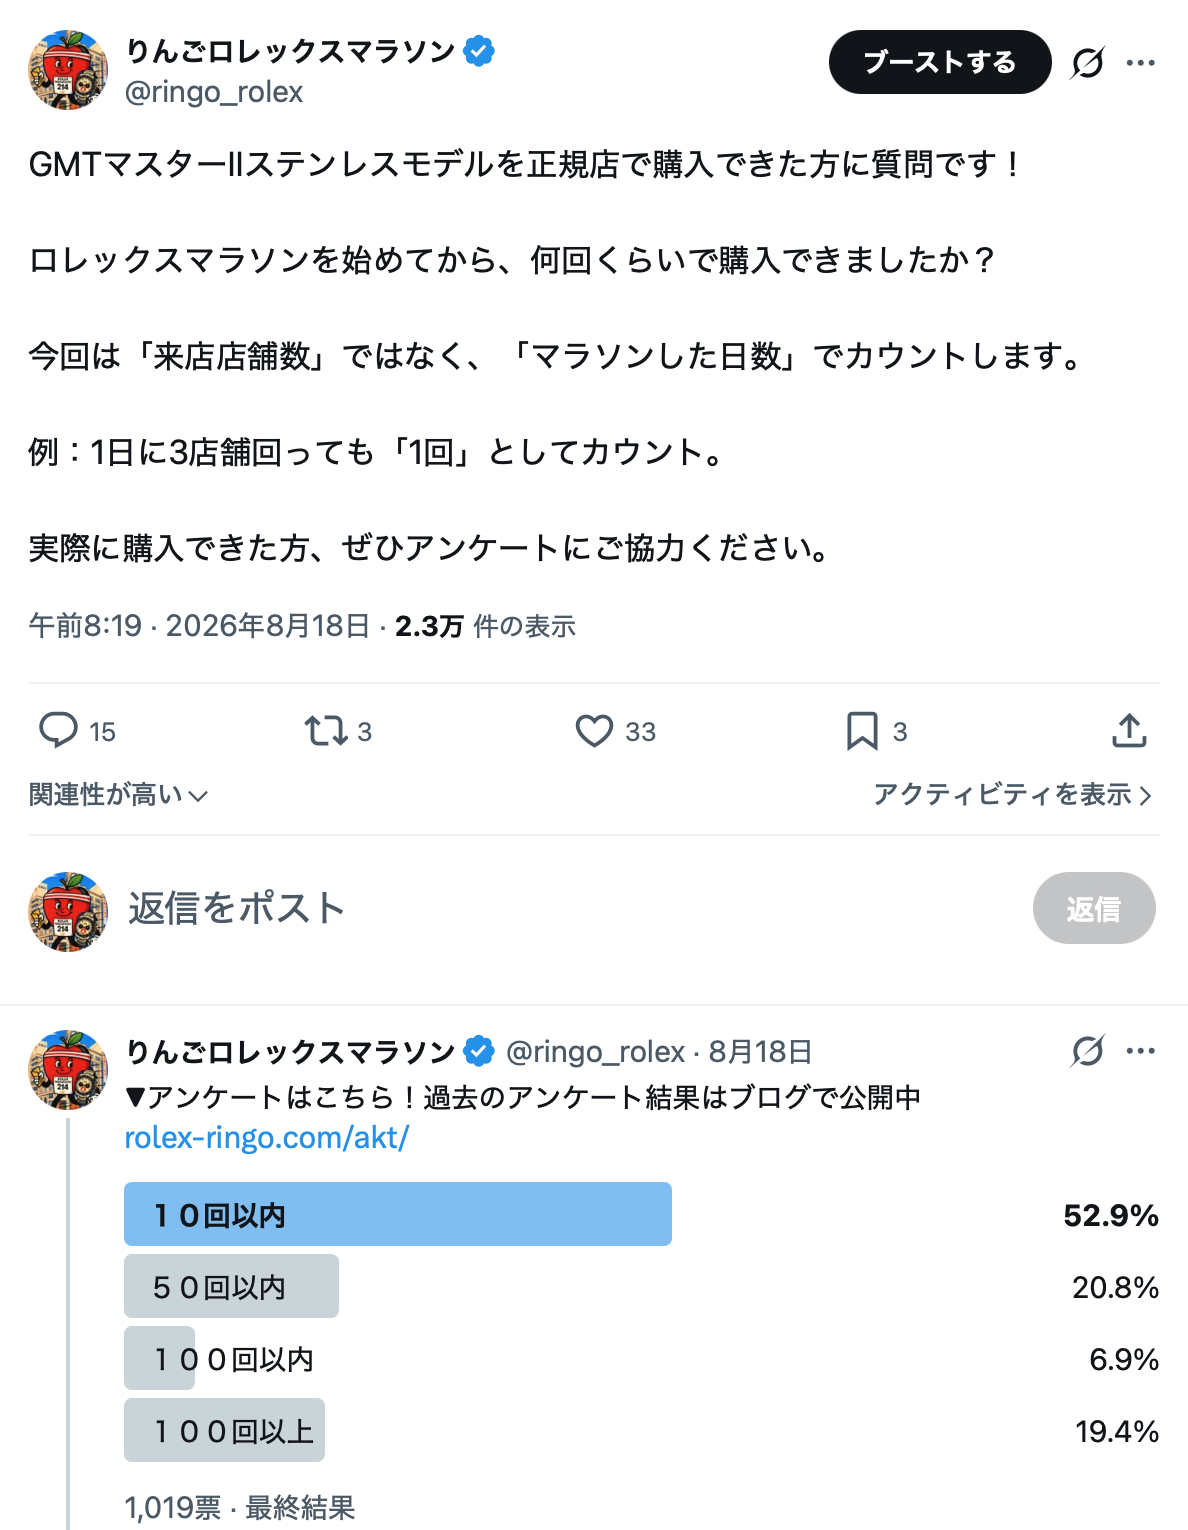
Task: Like the post with heart icon
Action: tap(594, 731)
